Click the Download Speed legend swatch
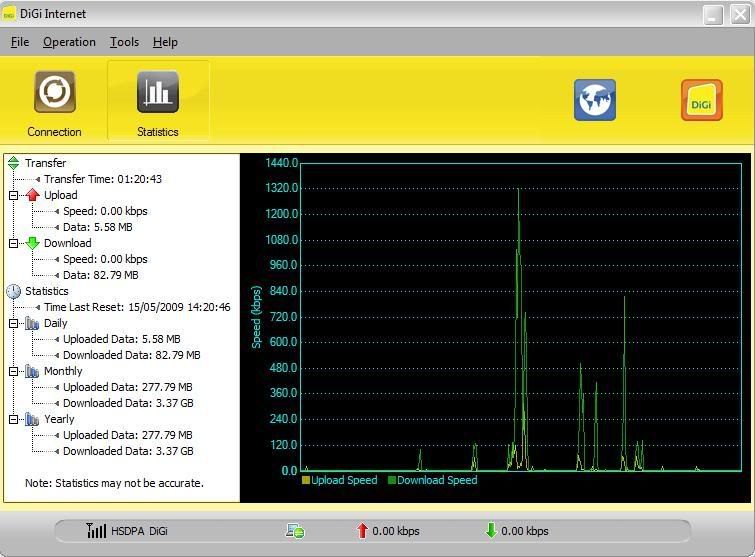The width and height of the screenshot is (755, 557). tap(392, 480)
